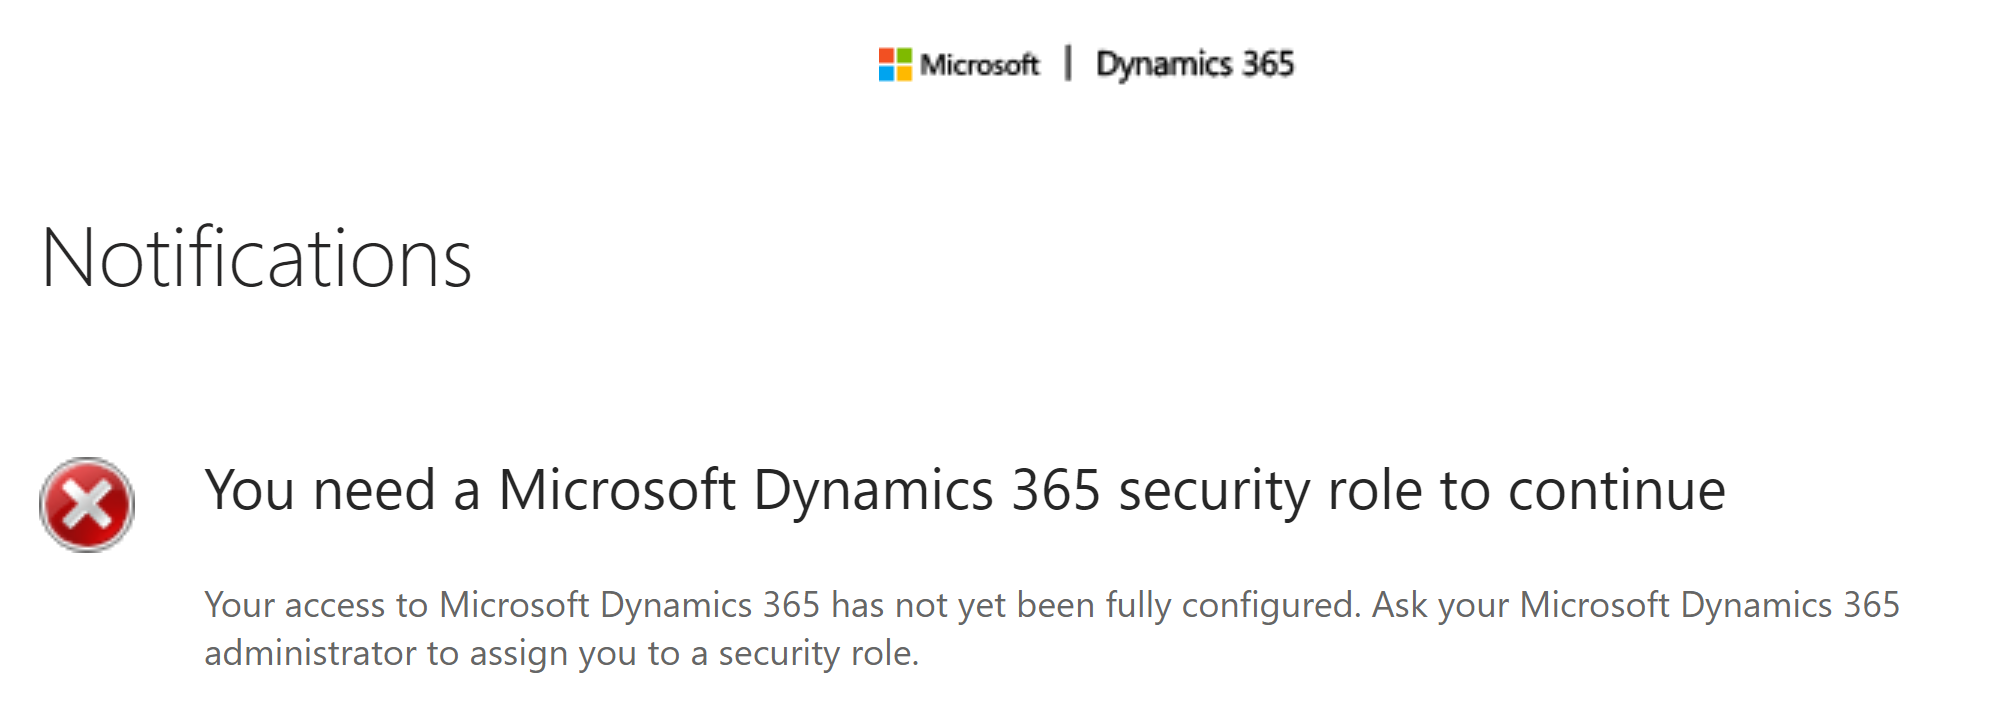Click "Microsoft Dynamics 365" in the error headline

pos(799,491)
